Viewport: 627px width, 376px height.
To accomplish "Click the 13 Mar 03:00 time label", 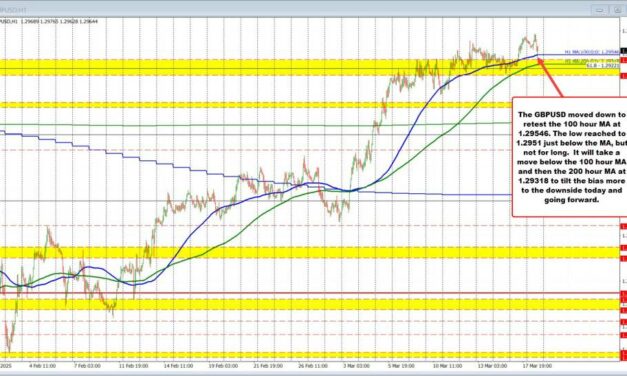I will (493, 366).
